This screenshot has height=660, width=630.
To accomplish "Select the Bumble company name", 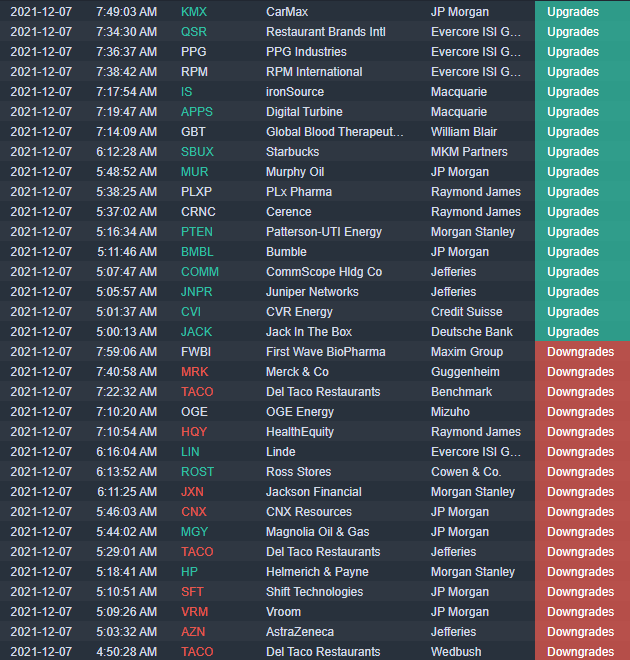I will (286, 252).
